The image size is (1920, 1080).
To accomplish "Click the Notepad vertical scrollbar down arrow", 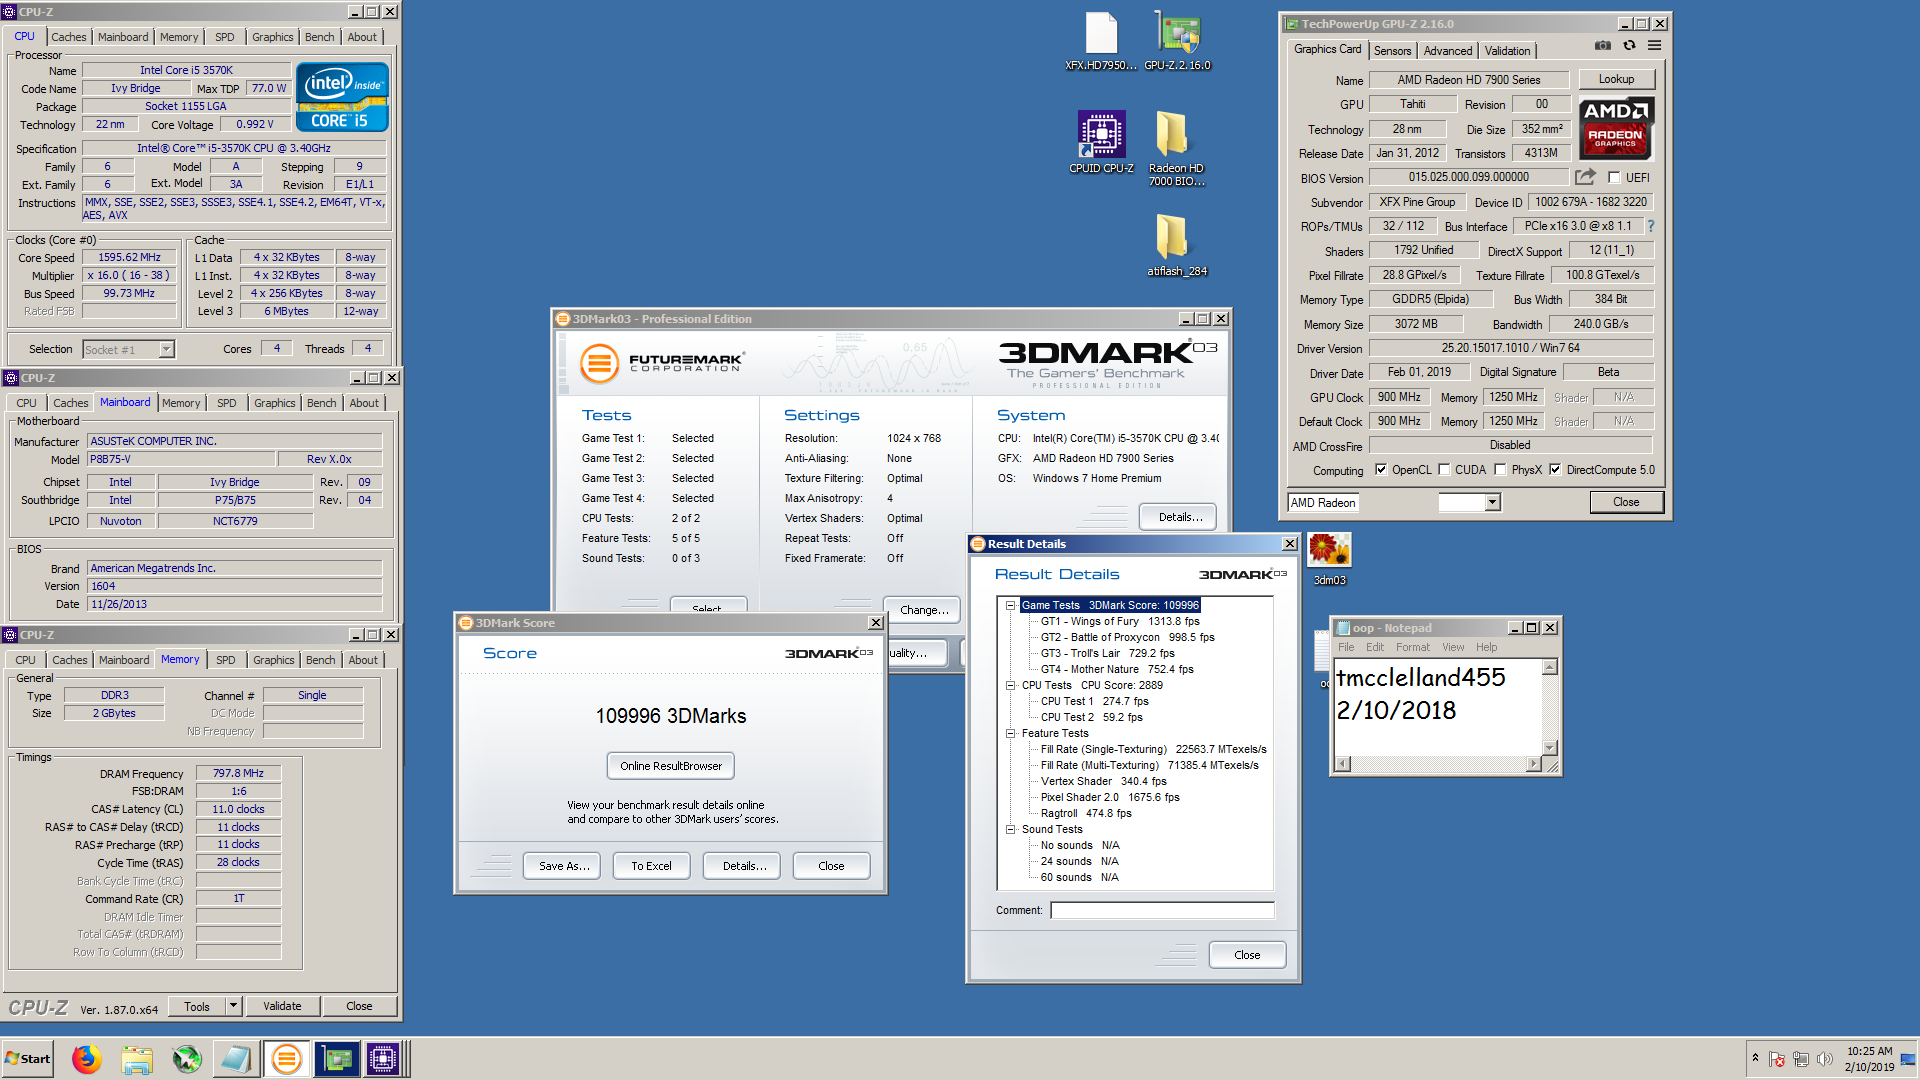I will [1550, 748].
